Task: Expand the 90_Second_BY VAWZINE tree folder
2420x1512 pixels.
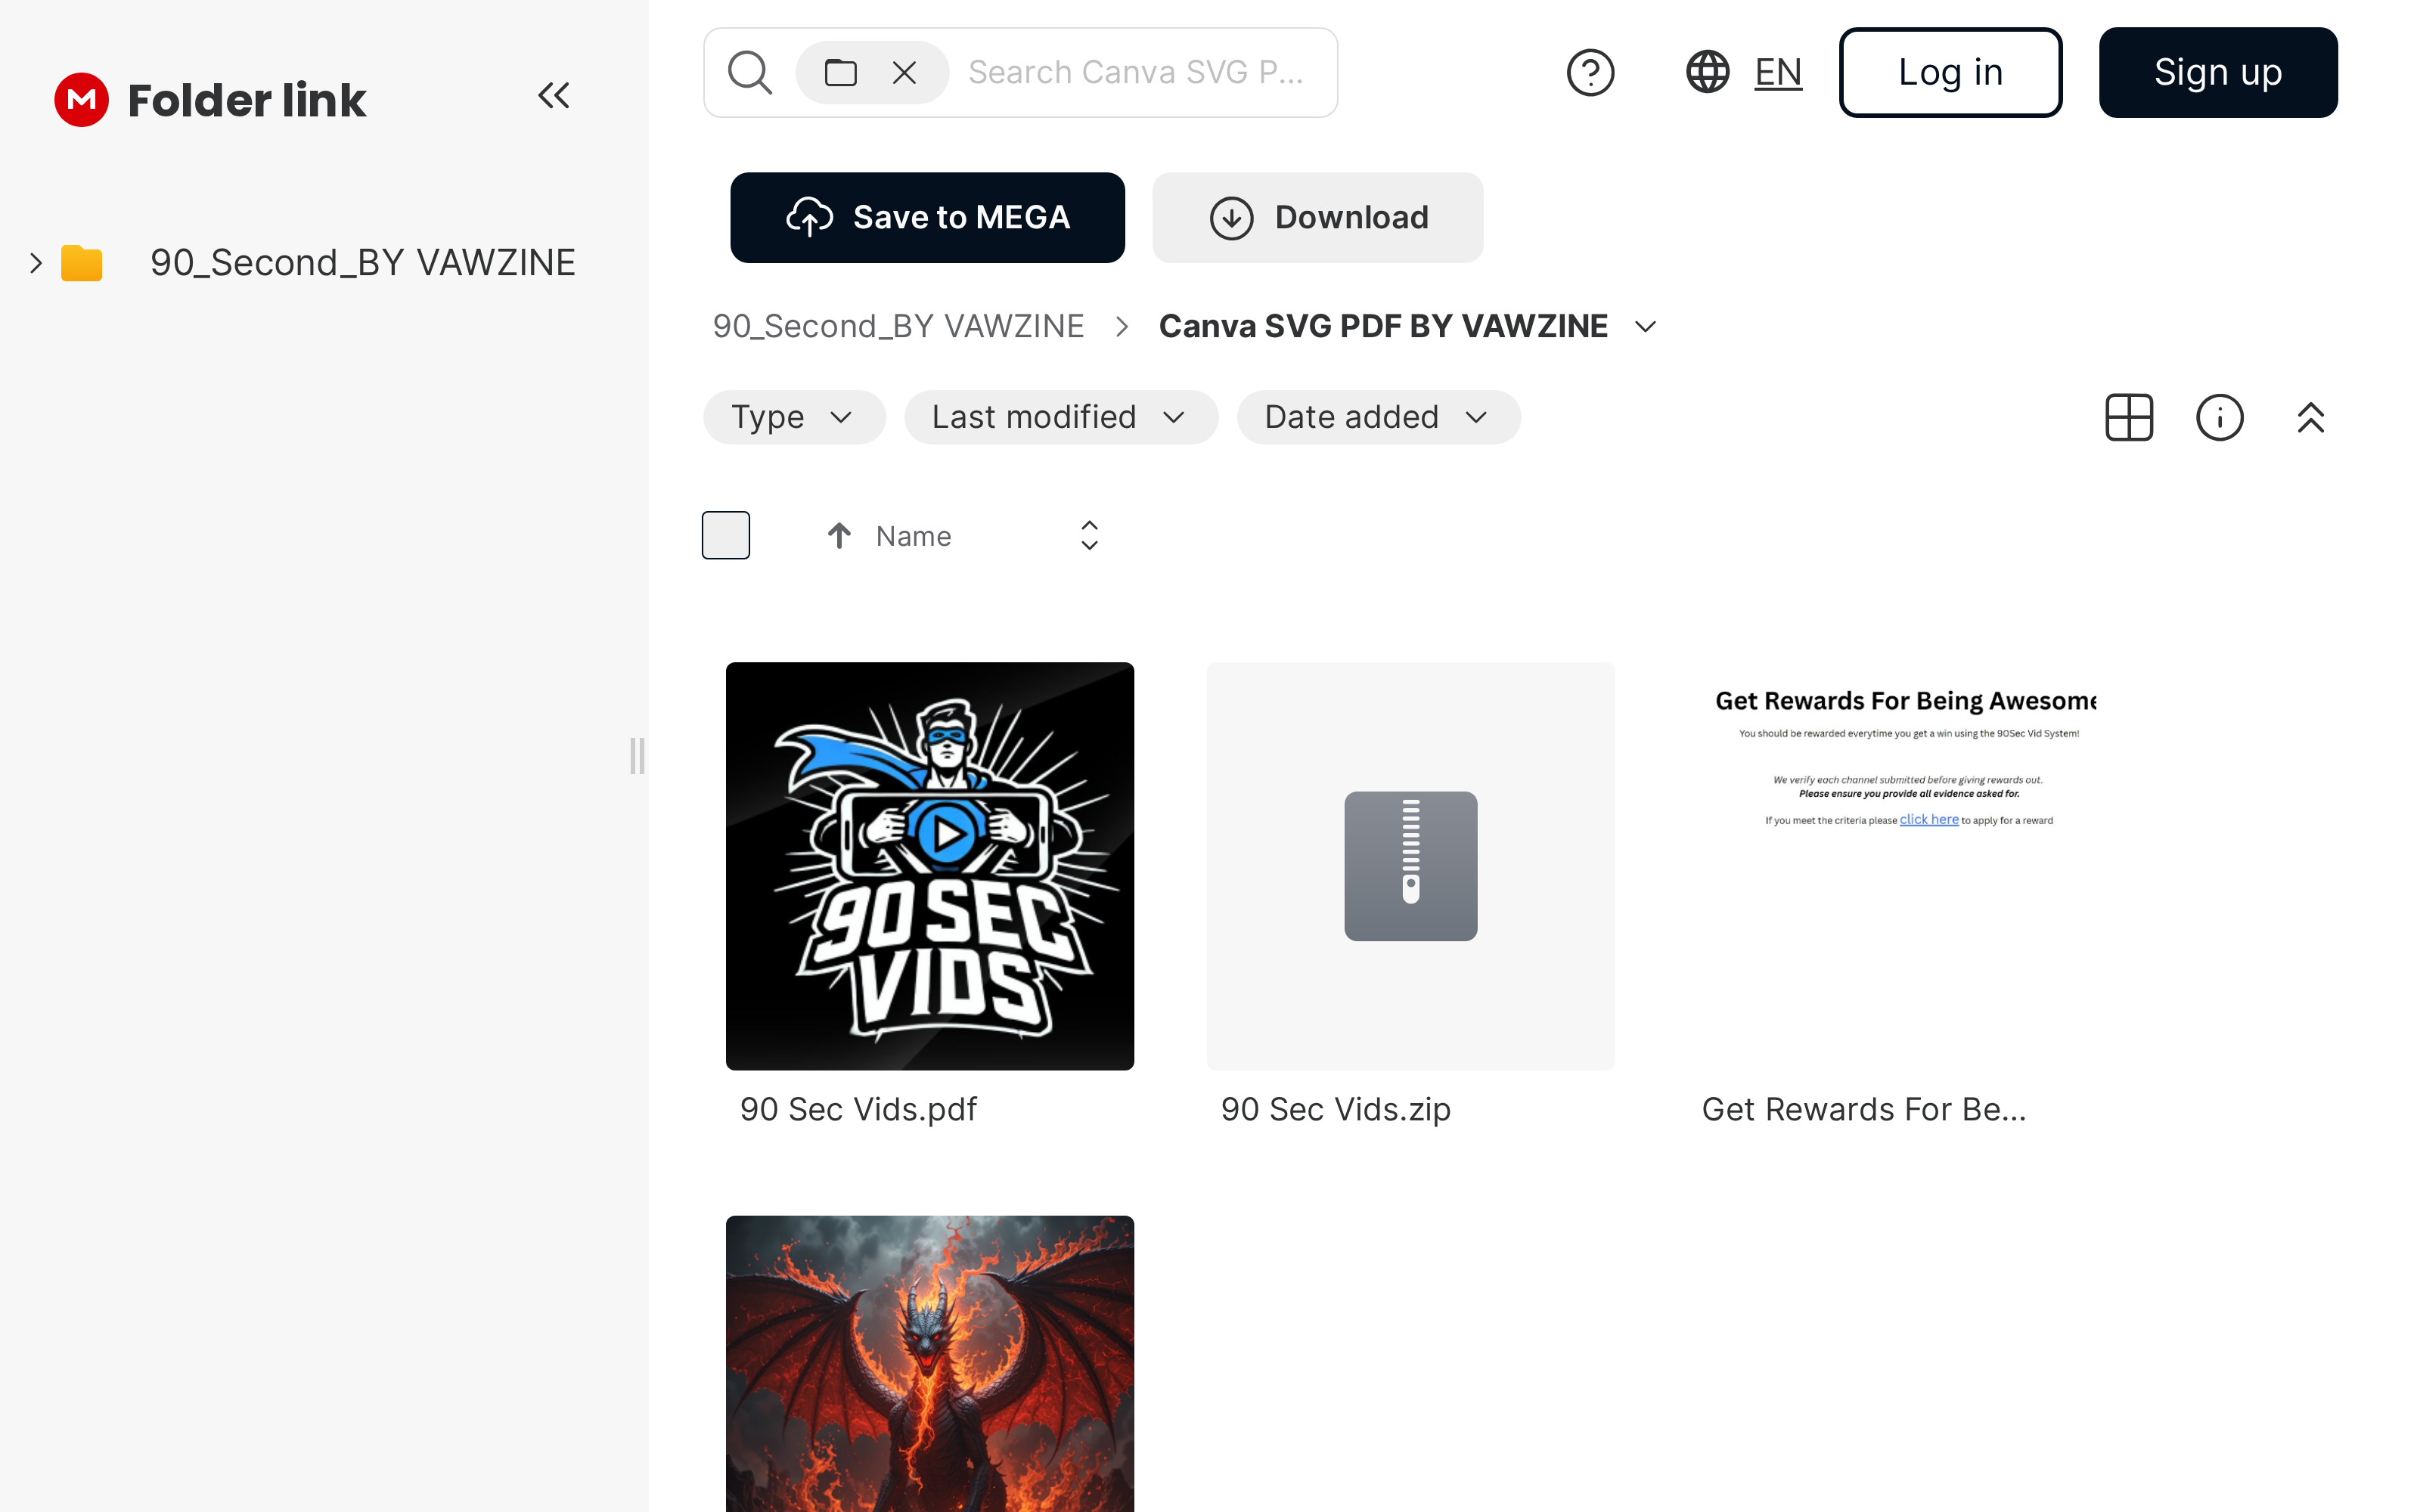Action: coord(36,263)
